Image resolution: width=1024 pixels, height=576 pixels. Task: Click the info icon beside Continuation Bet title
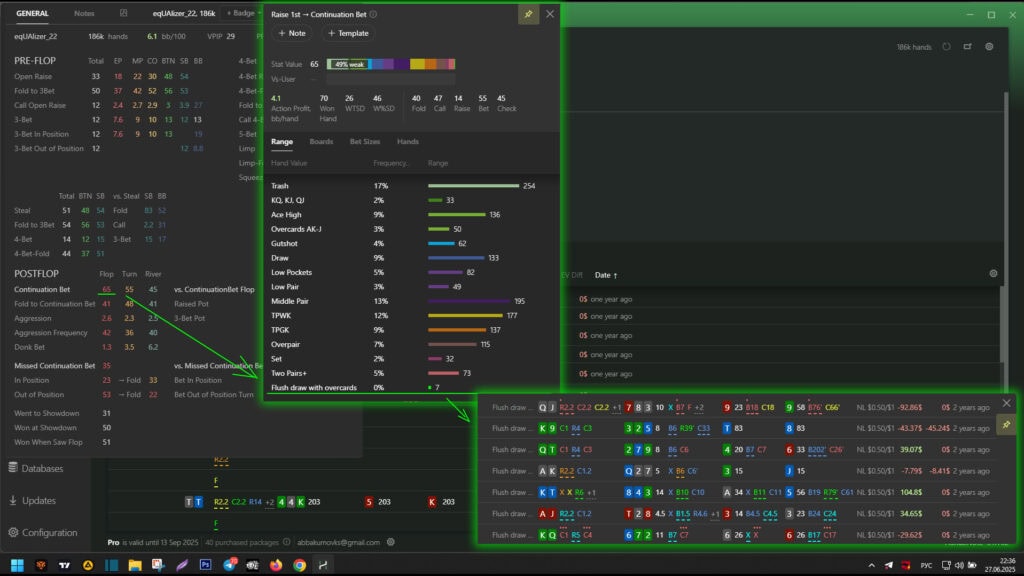click(x=374, y=14)
